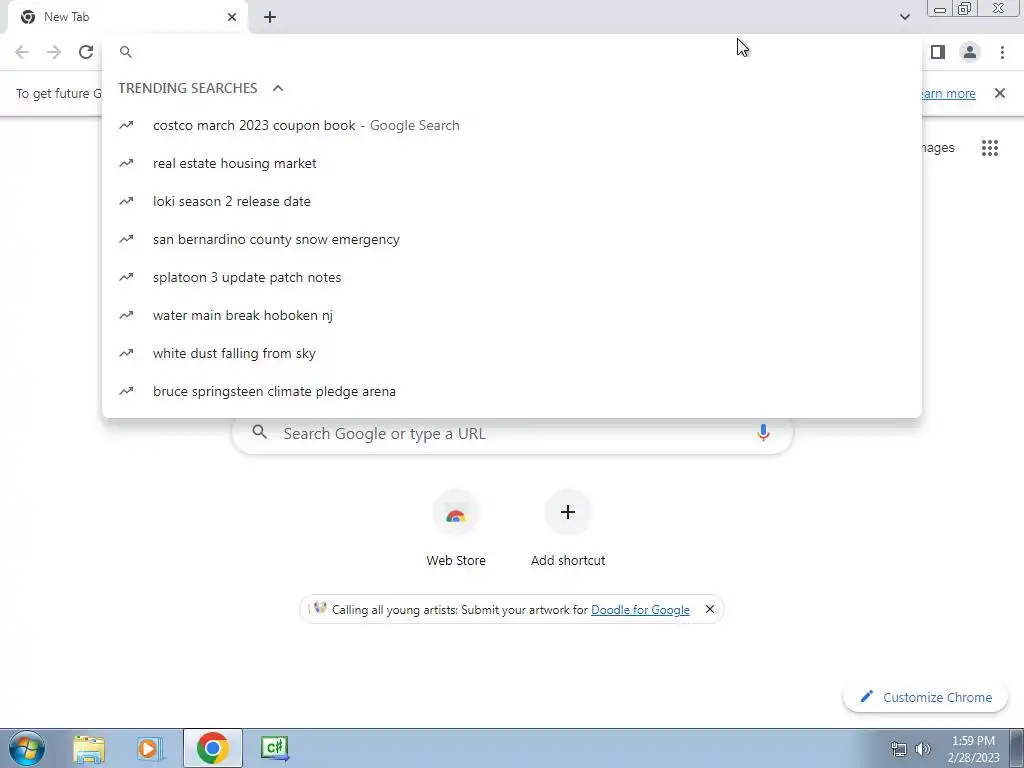Viewport: 1024px width, 768px height.
Task: Open the profile avatar menu
Action: click(x=970, y=52)
